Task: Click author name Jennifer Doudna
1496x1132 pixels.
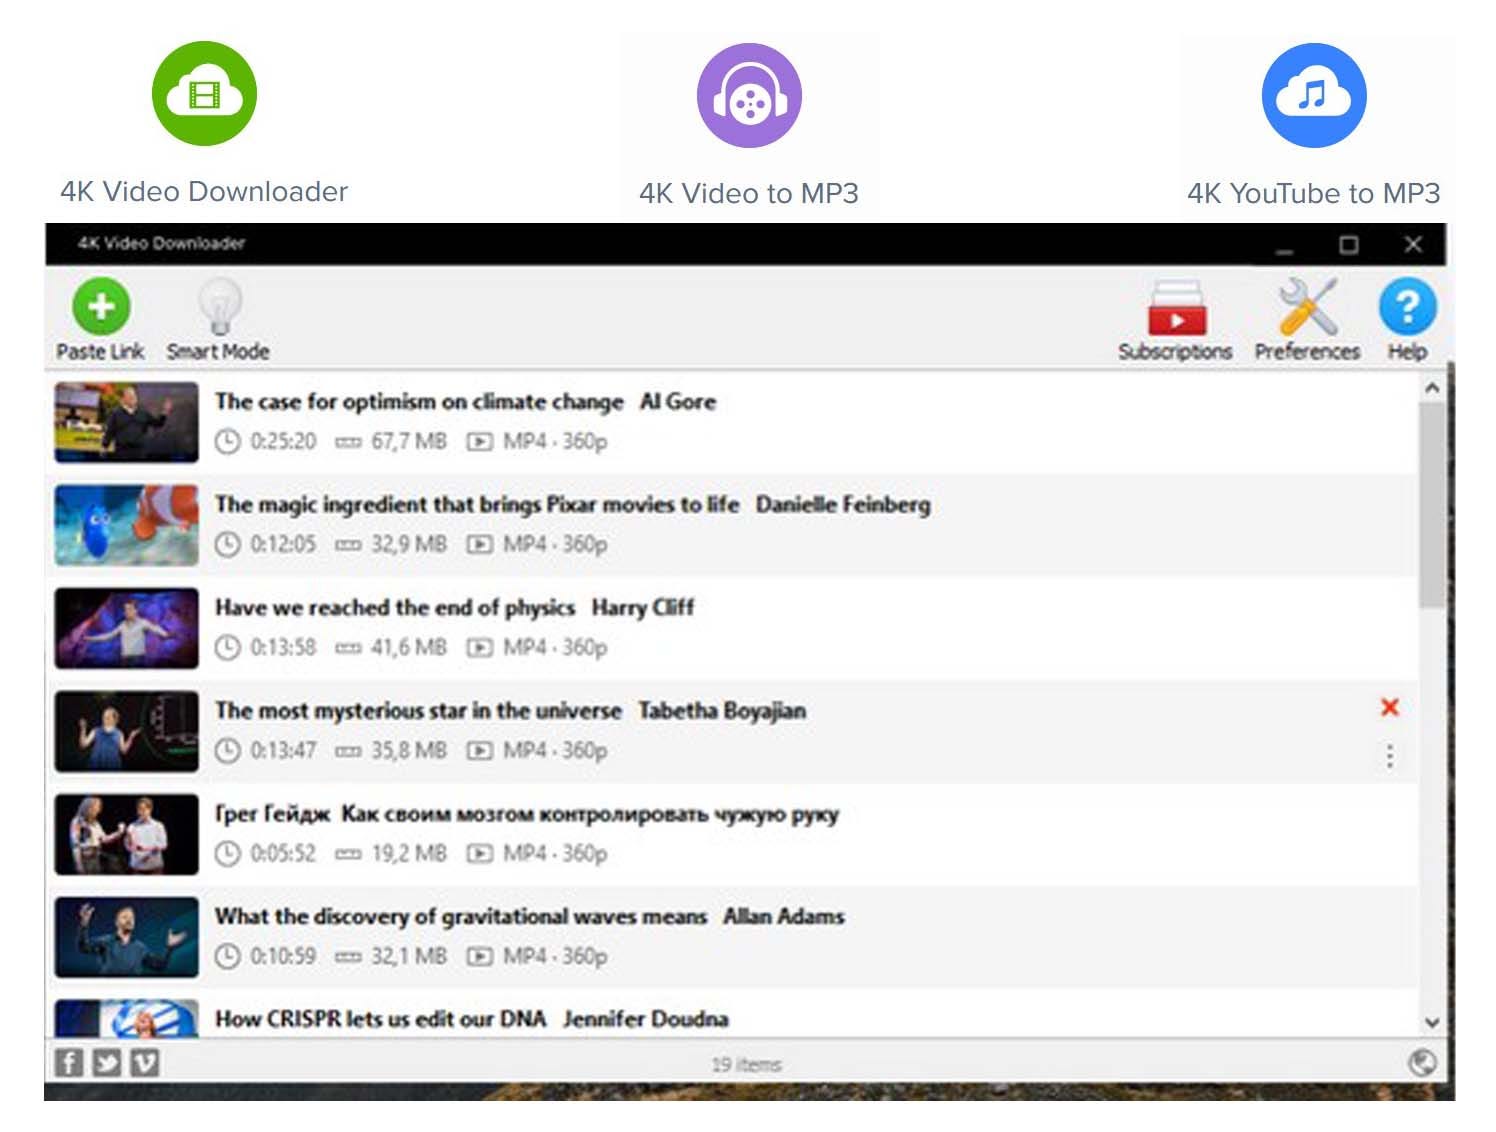Action: point(646,1019)
